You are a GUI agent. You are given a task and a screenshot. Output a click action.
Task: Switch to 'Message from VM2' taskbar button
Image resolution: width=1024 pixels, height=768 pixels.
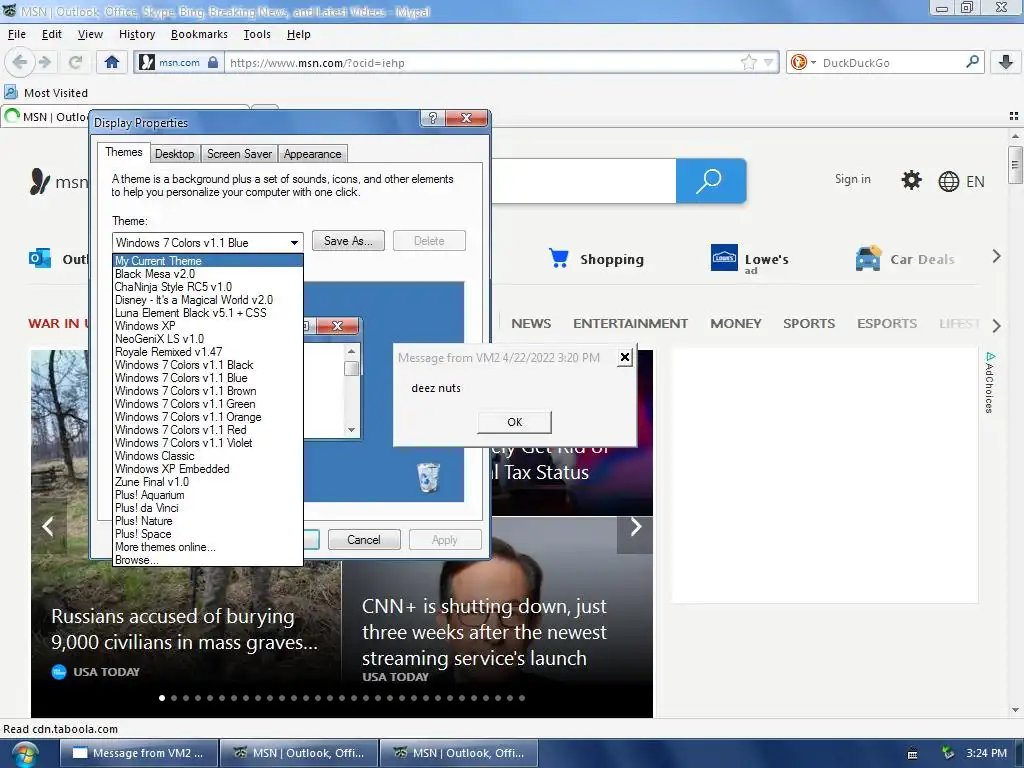pyautogui.click(x=139, y=753)
